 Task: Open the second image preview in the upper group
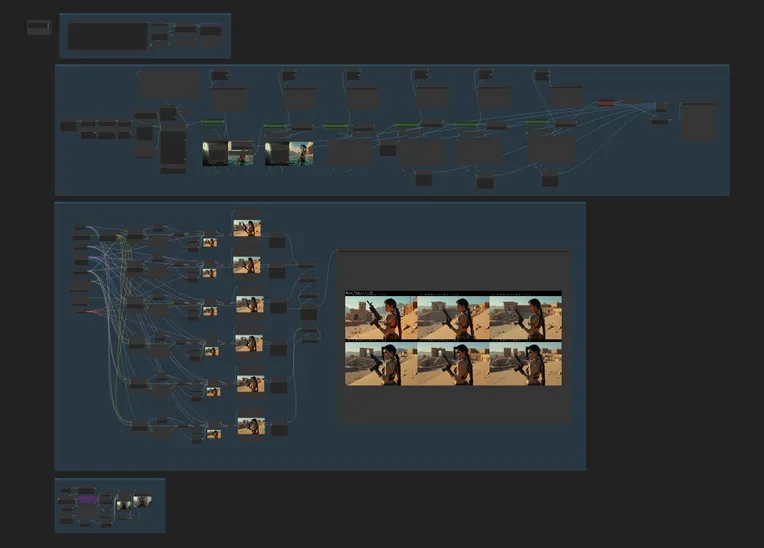tap(289, 153)
